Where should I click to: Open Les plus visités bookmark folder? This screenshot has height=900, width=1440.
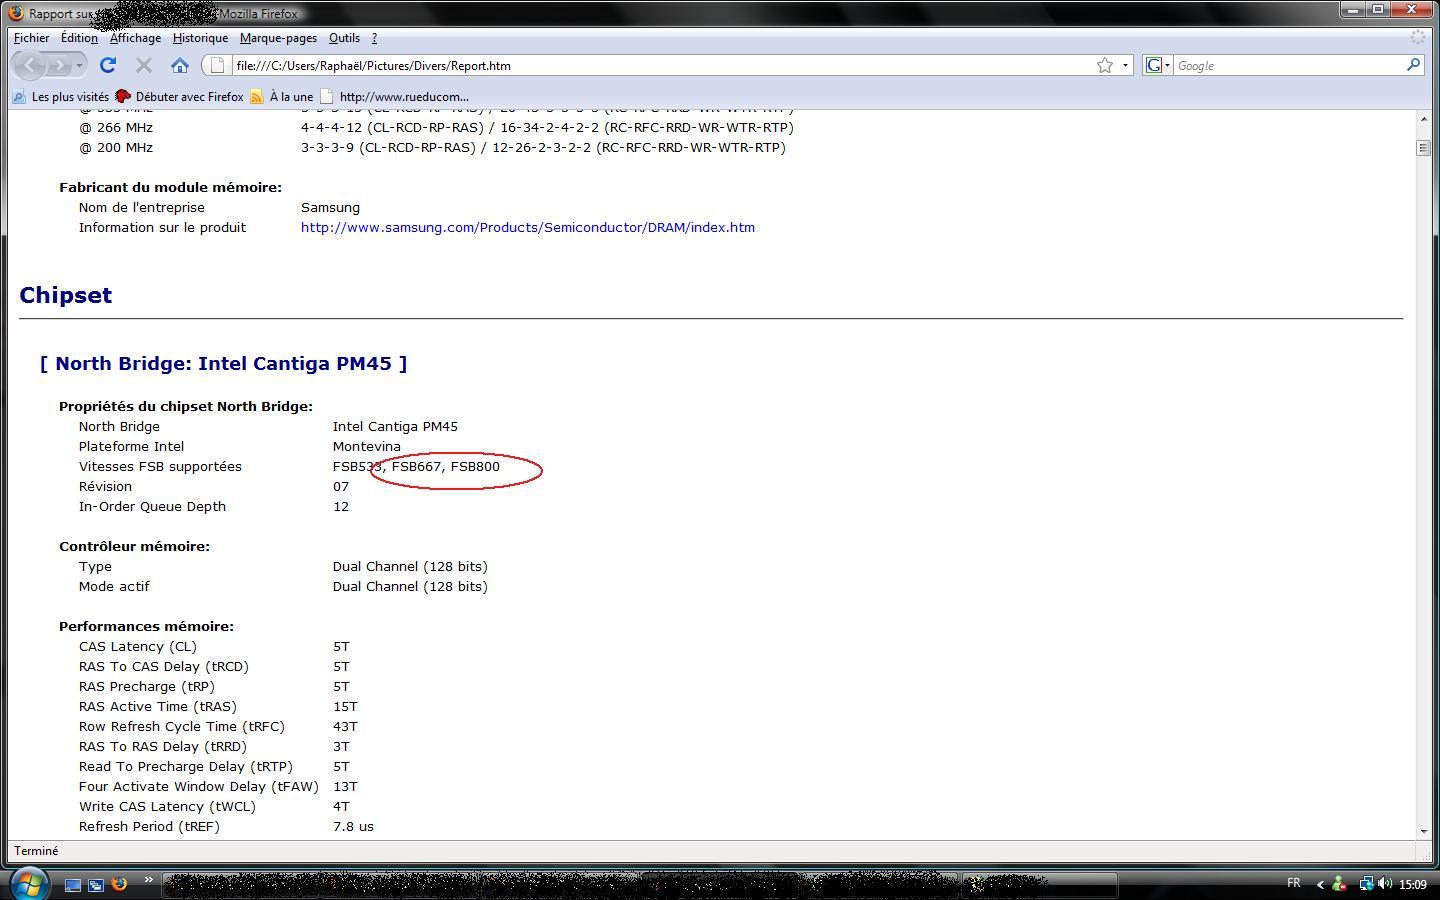pyautogui.click(x=60, y=97)
